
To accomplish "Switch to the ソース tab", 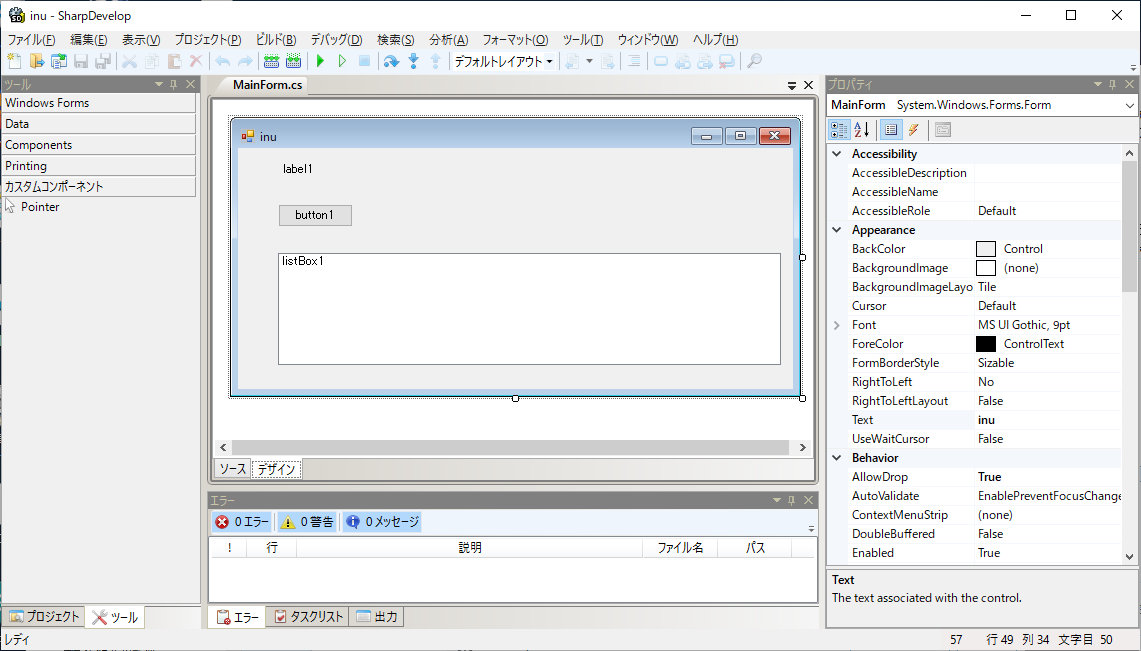I will click(232, 468).
